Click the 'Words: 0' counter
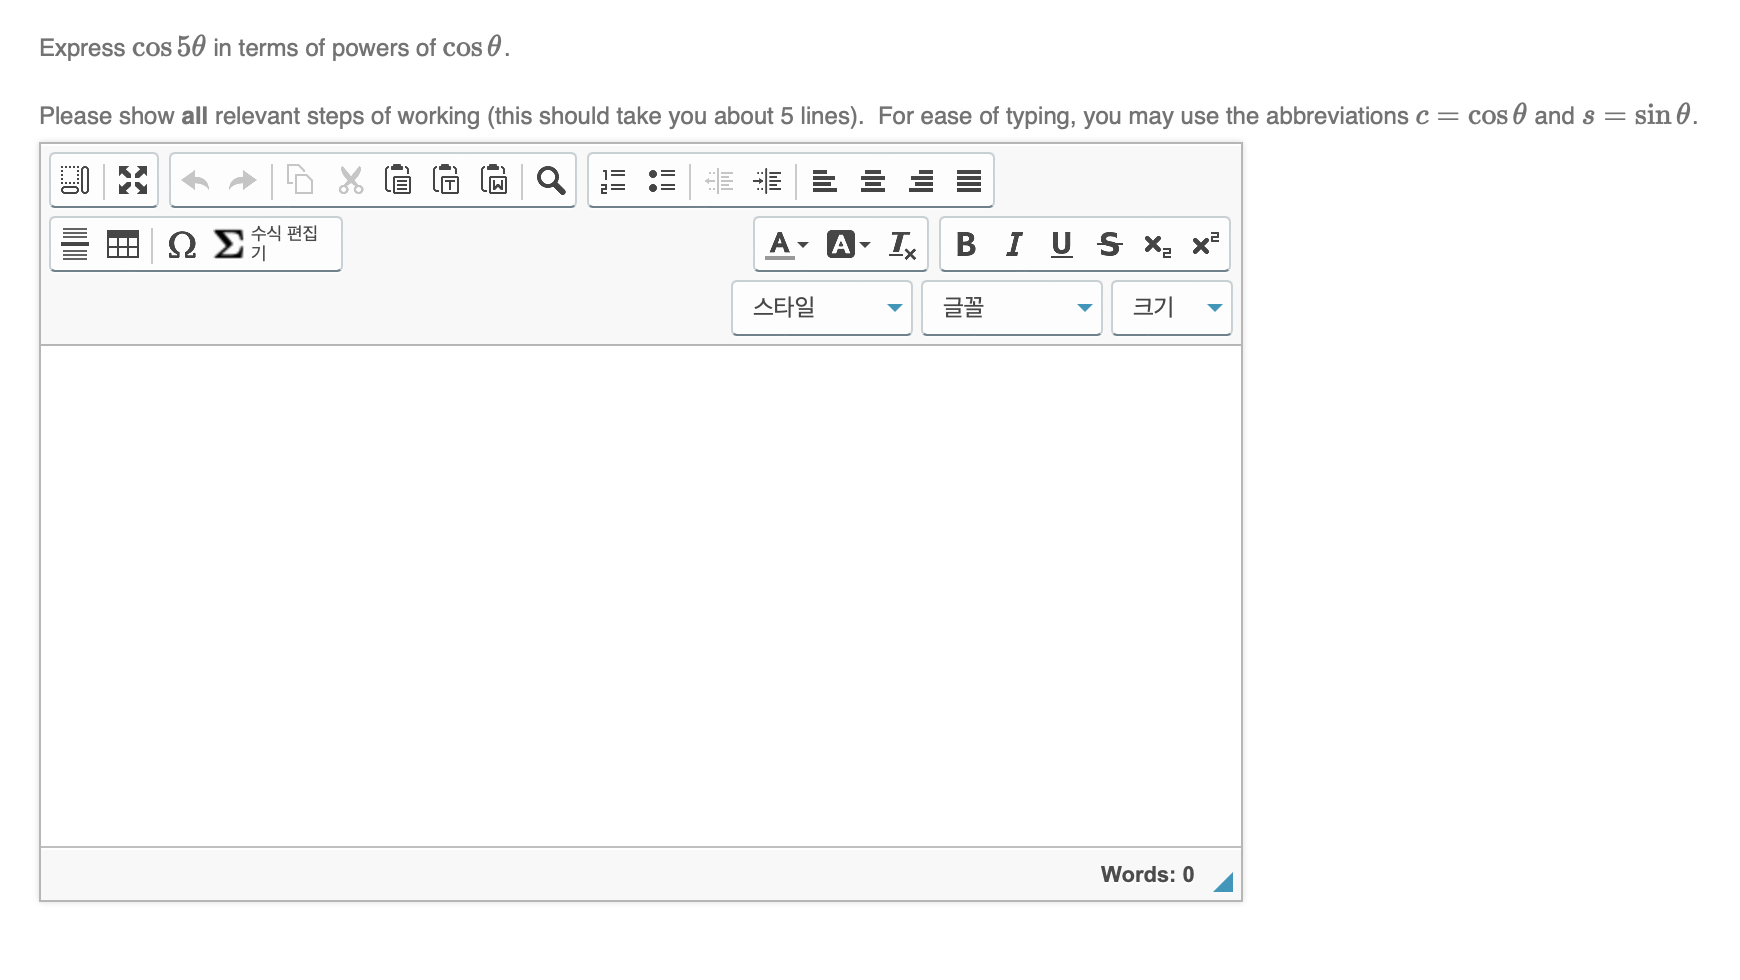1740x980 pixels. [x=1147, y=875]
